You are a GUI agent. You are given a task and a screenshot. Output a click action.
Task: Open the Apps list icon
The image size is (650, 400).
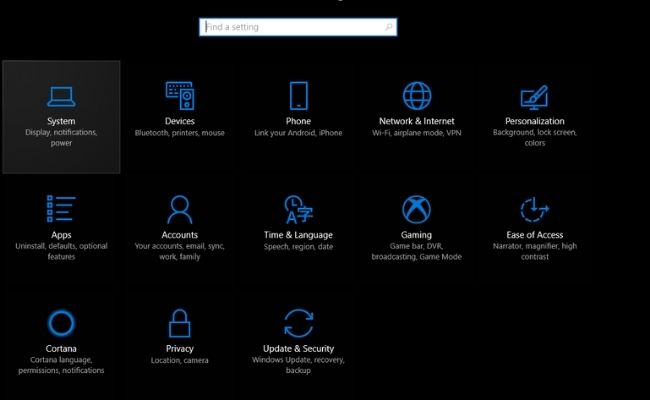[61, 208]
